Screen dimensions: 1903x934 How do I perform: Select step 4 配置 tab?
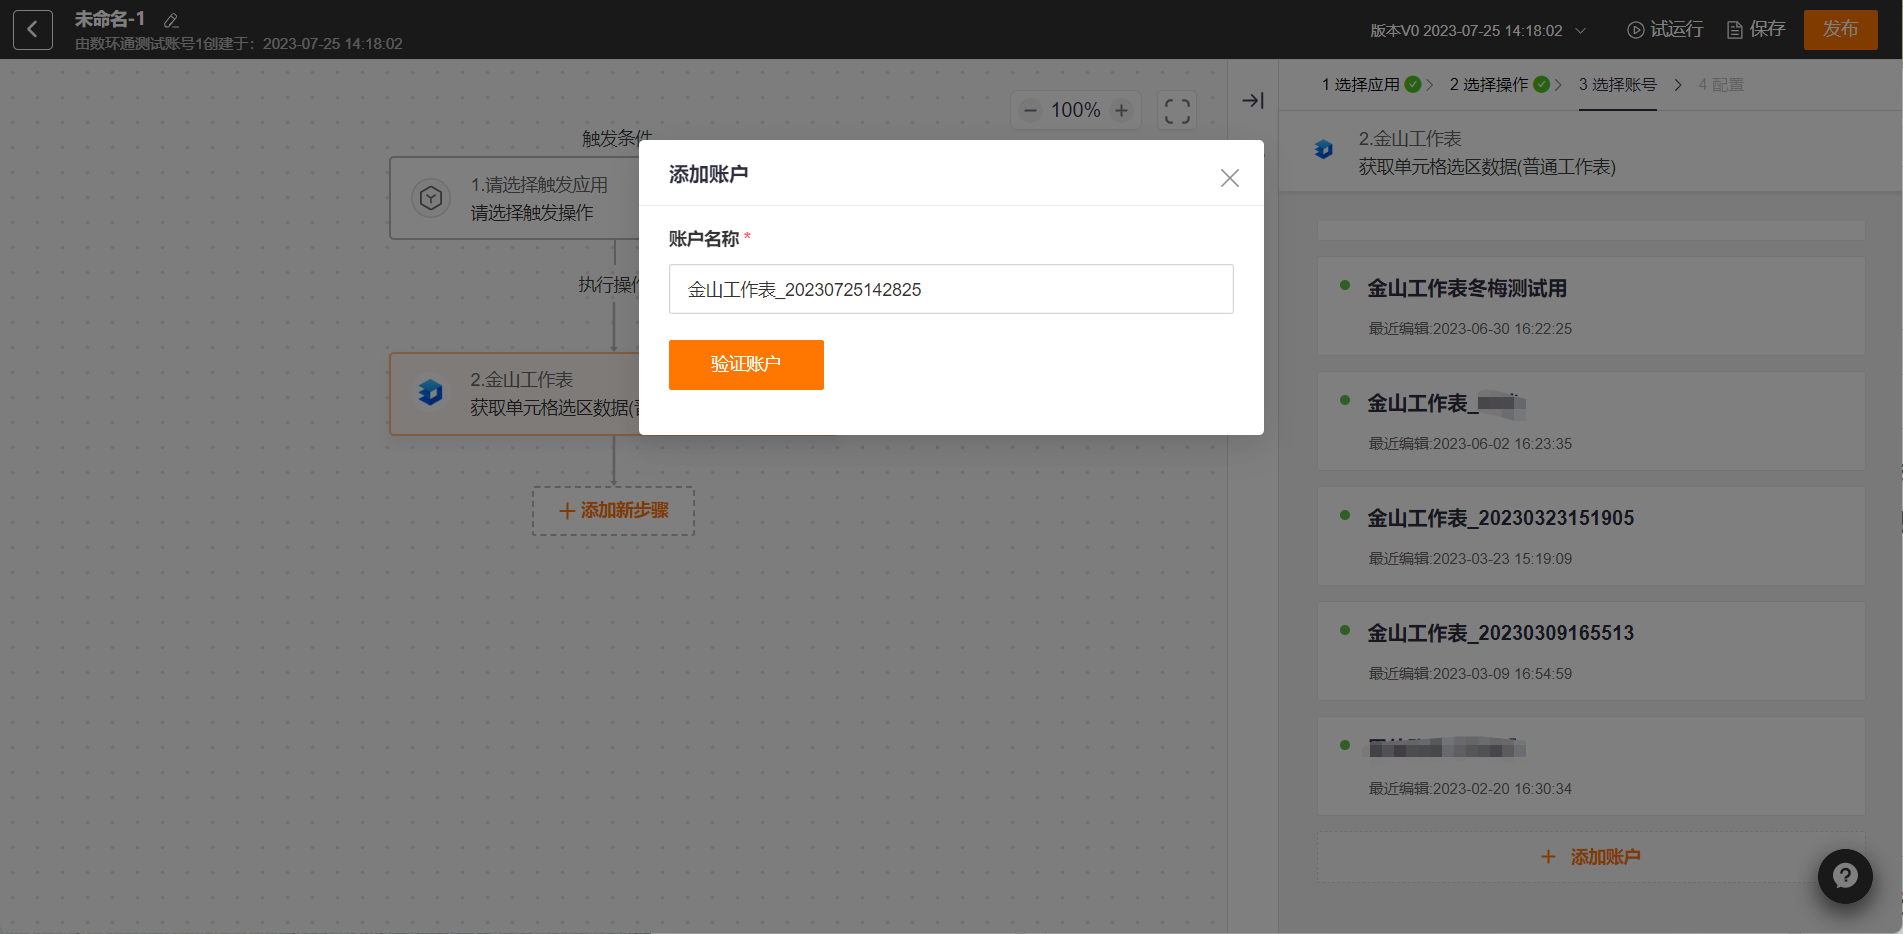click(x=1721, y=85)
